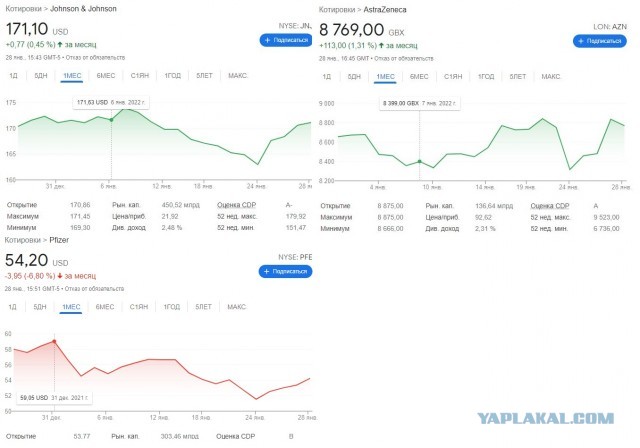Click the -3,95 (-6,80 %) Pfizer change
Viewport: 640px width, 448px height.
pos(29,276)
